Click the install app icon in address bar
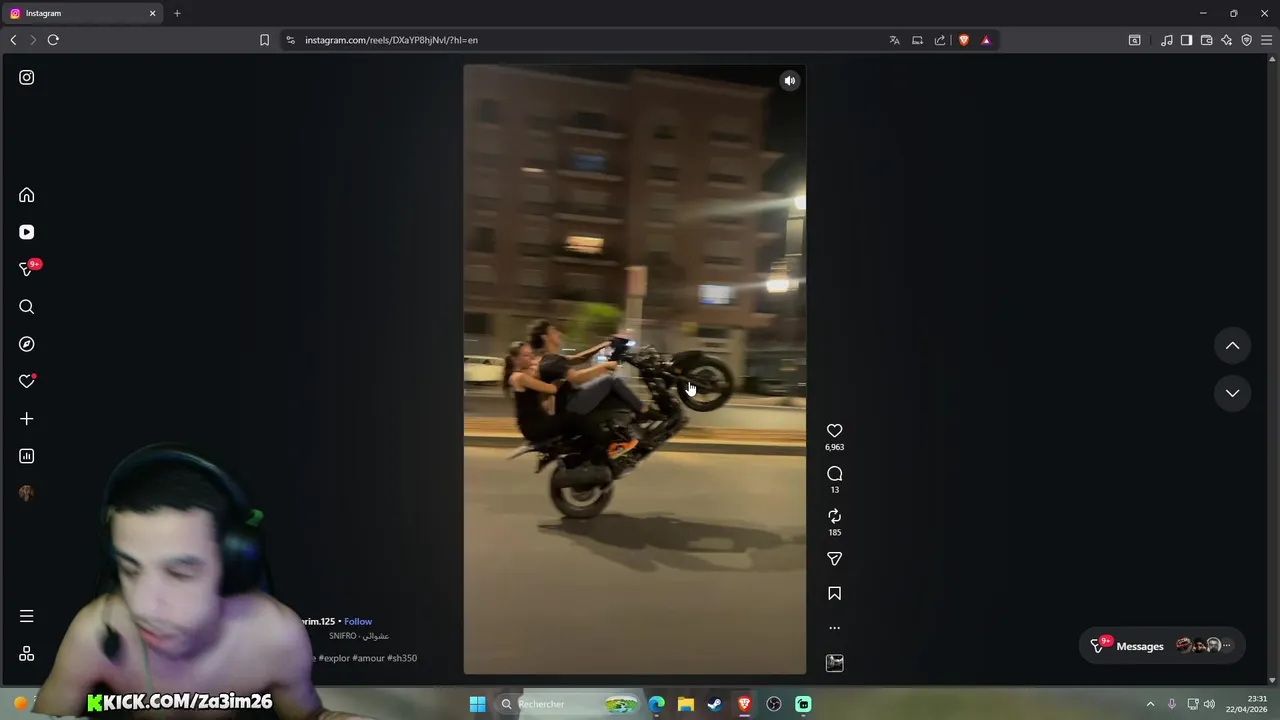The image size is (1280, 720). point(917,40)
